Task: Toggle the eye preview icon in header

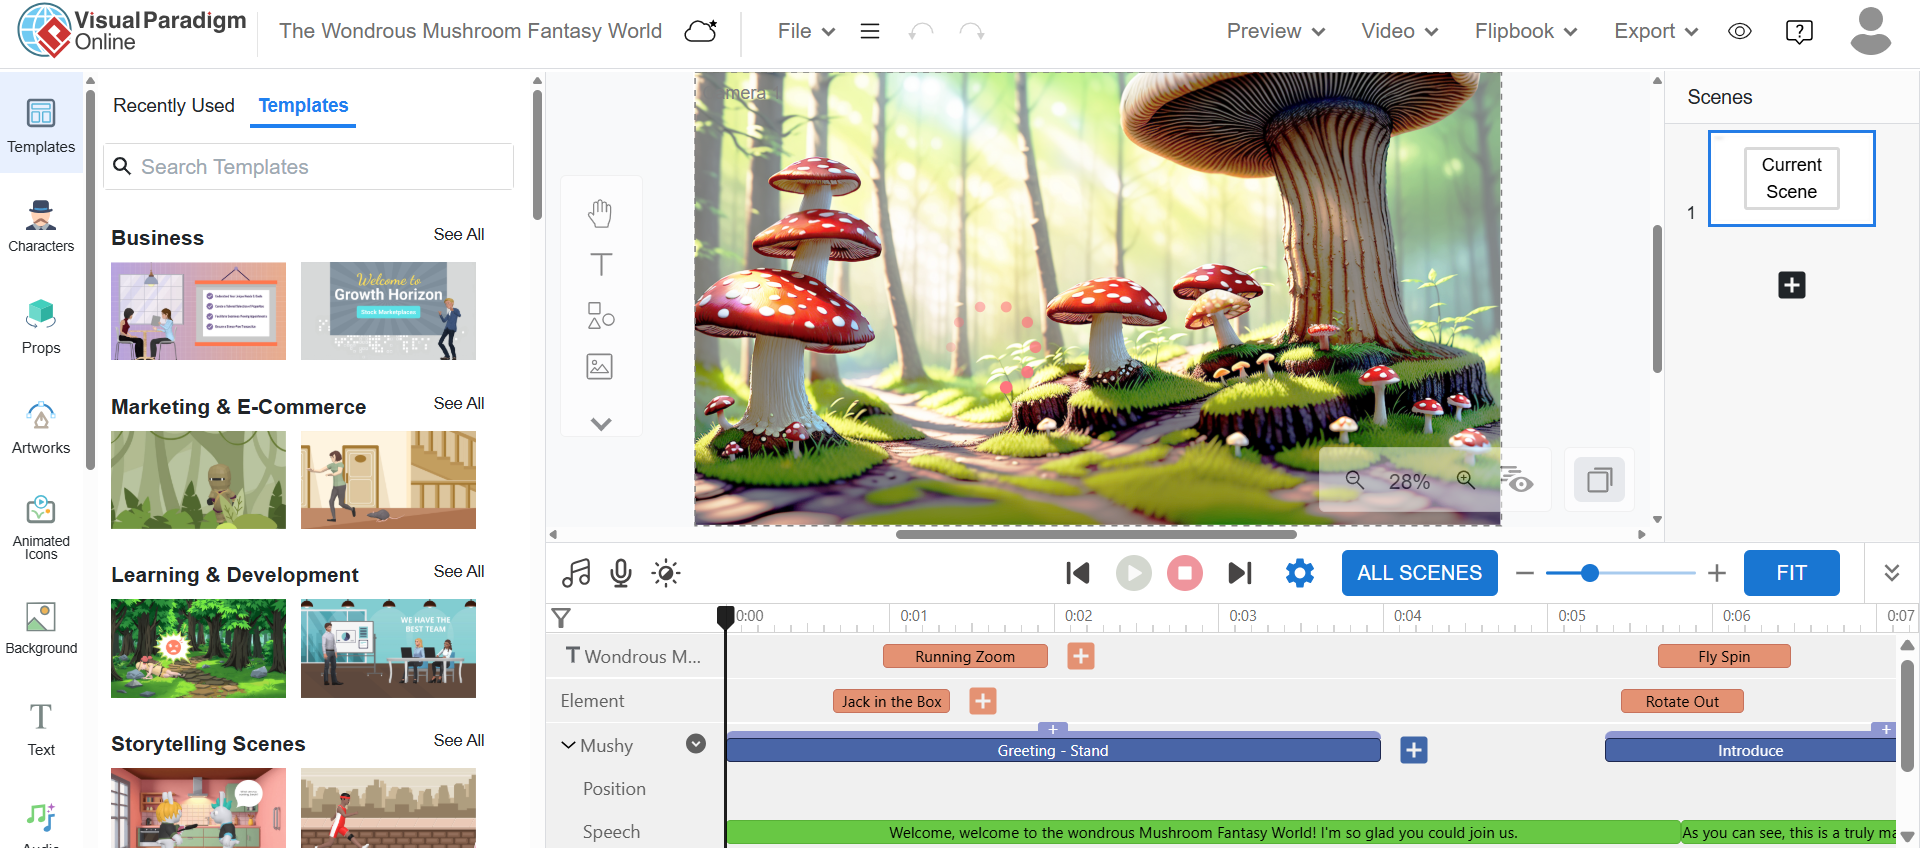Action: pos(1740,31)
